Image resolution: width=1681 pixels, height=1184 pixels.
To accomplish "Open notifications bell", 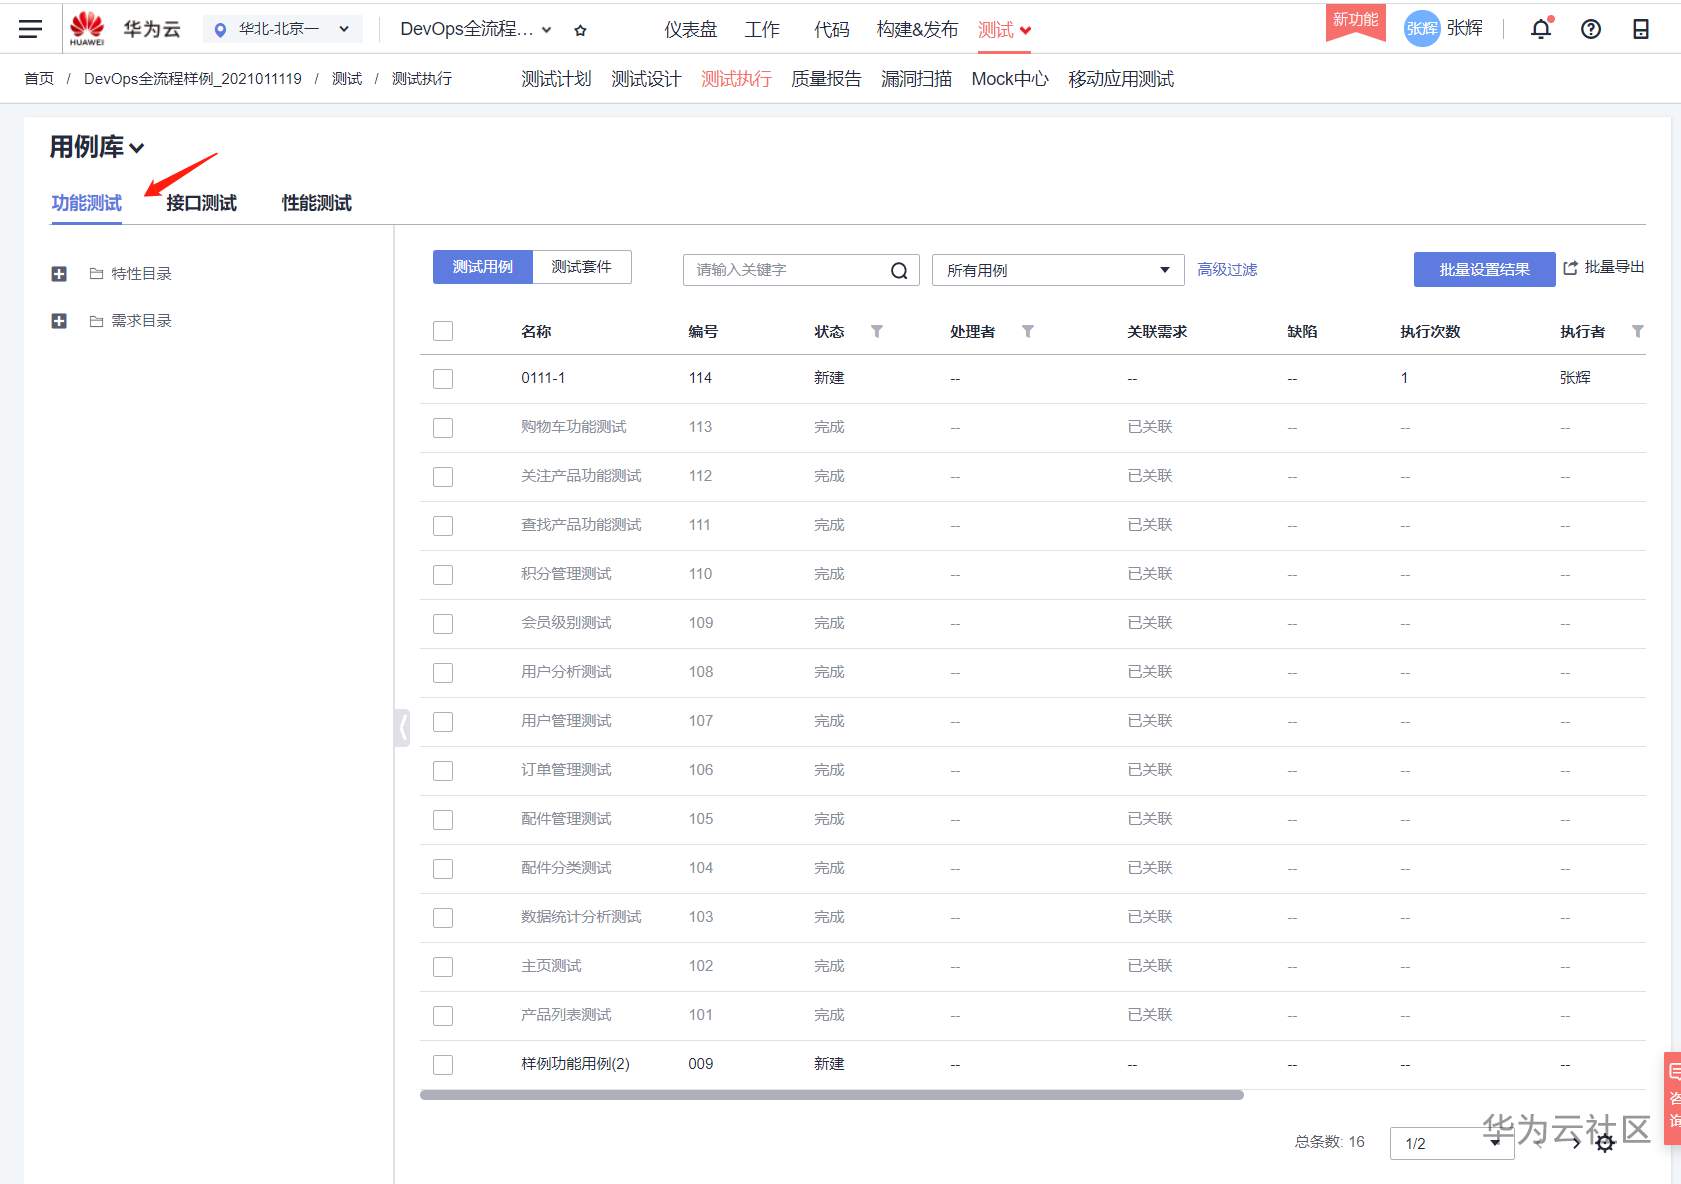I will [1541, 29].
